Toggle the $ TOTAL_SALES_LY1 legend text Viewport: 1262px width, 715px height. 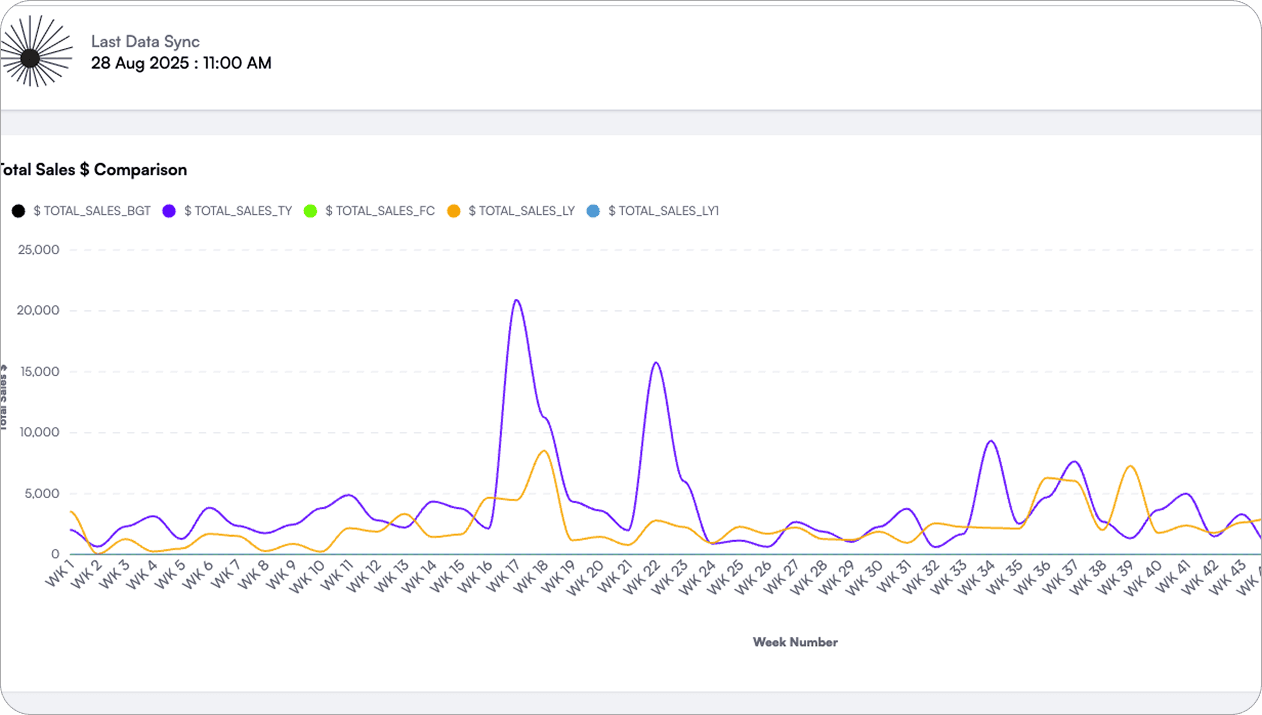[663, 211]
